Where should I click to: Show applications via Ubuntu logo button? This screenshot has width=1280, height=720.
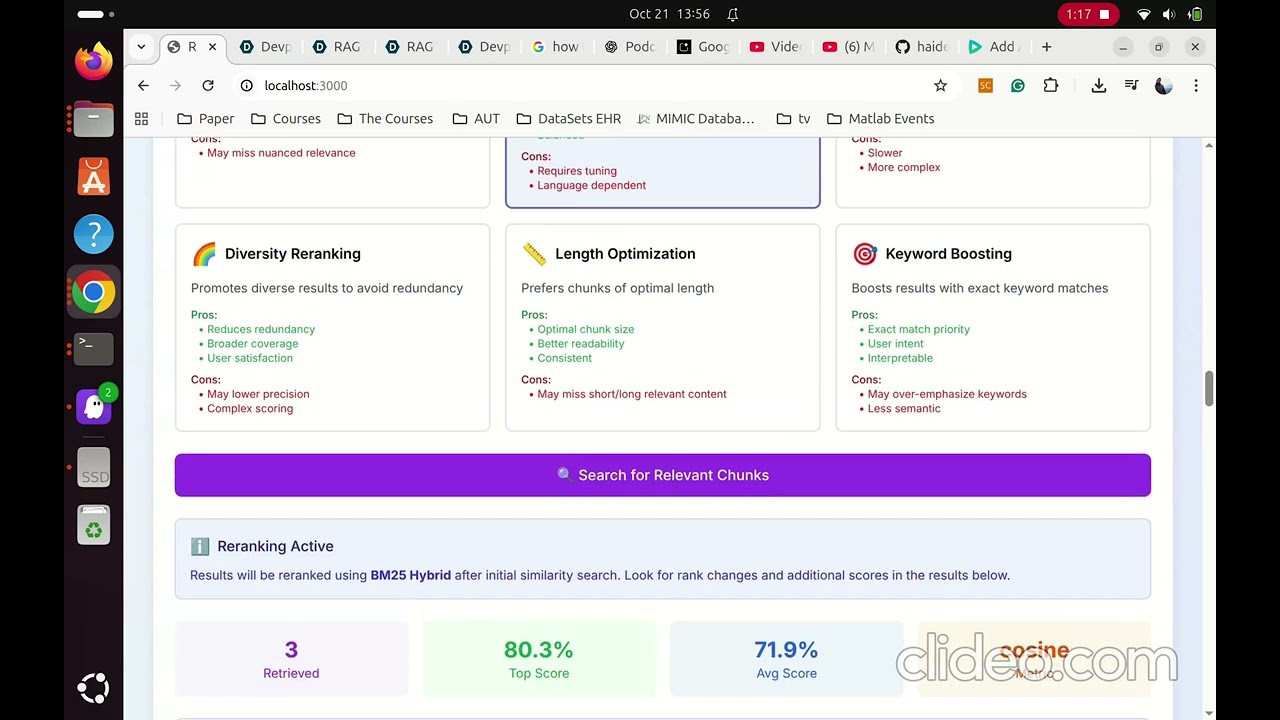pyautogui.click(x=94, y=688)
